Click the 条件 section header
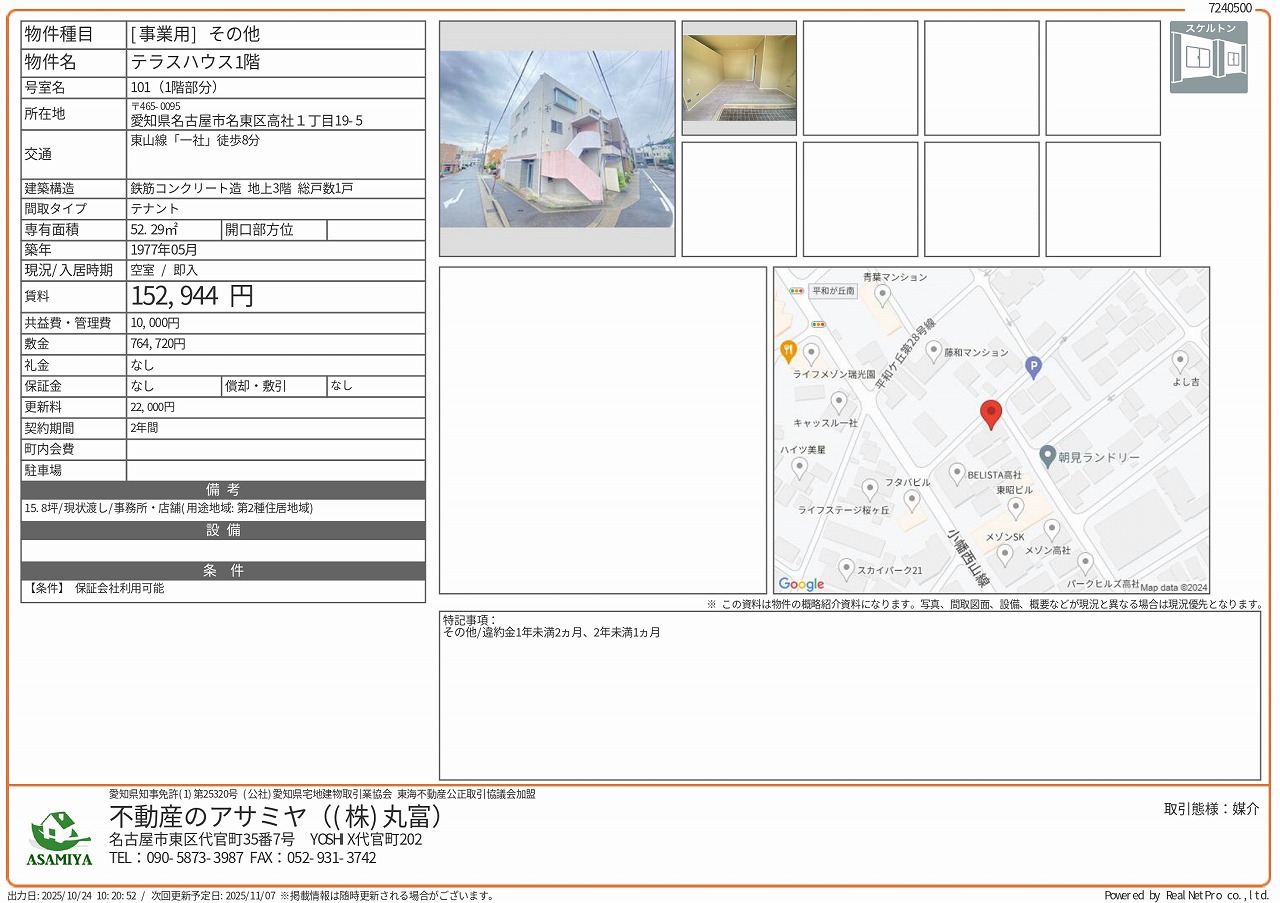The height and width of the screenshot is (903, 1280). coord(223,571)
